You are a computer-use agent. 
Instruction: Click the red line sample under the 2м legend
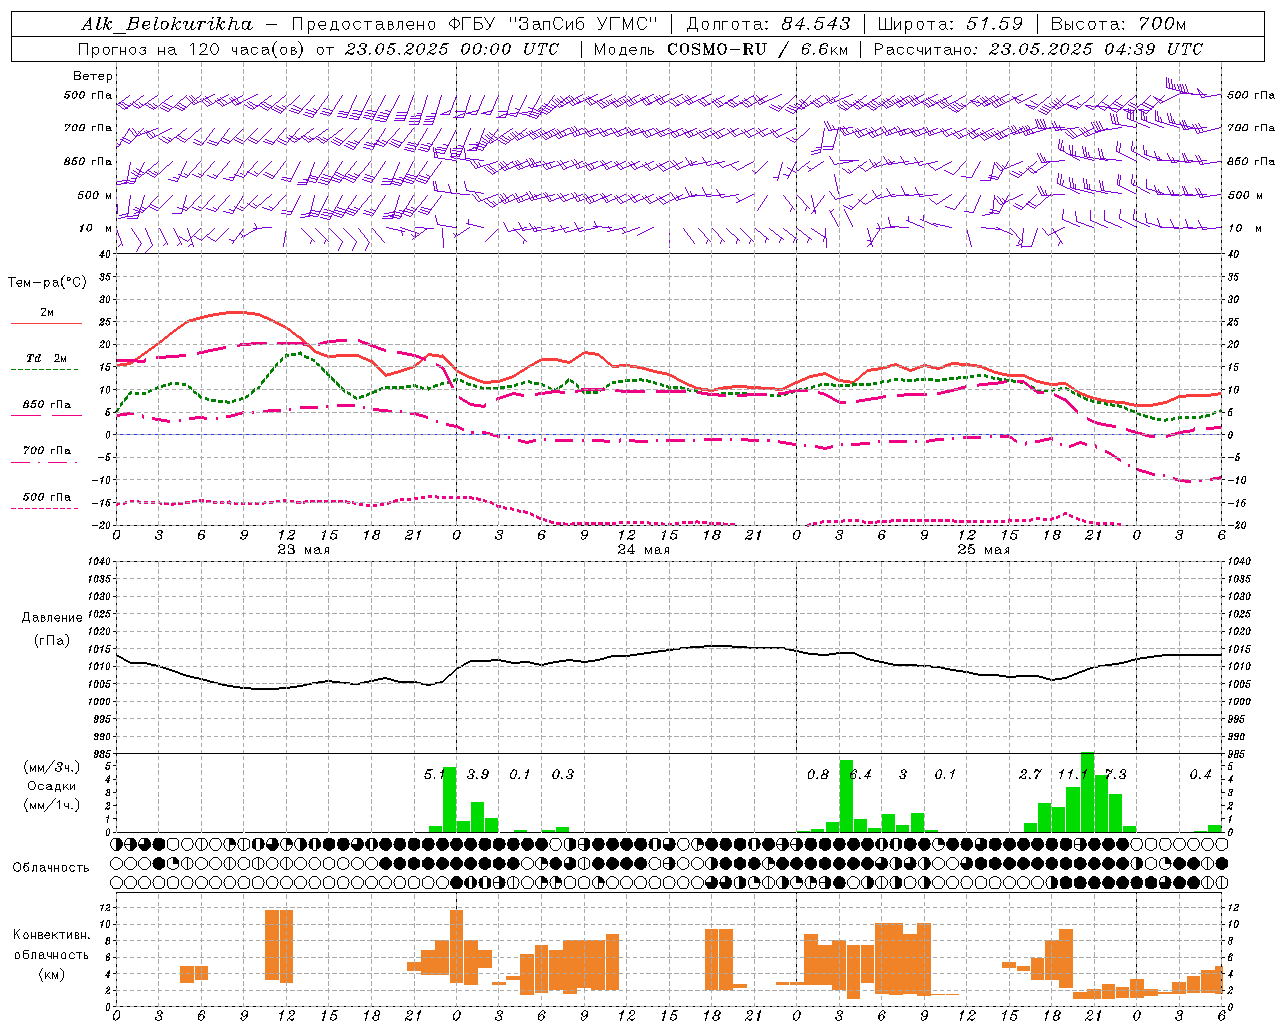click(47, 324)
